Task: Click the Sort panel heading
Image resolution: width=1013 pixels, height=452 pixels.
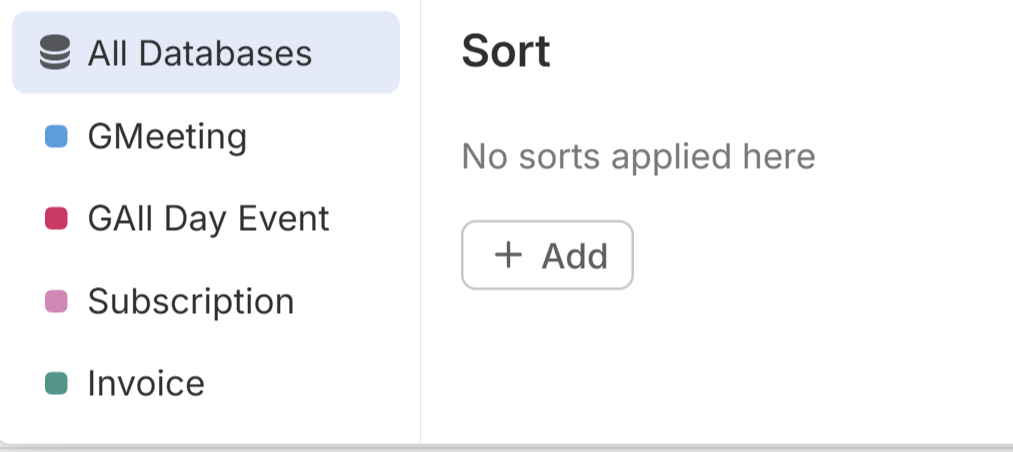Action: click(506, 52)
